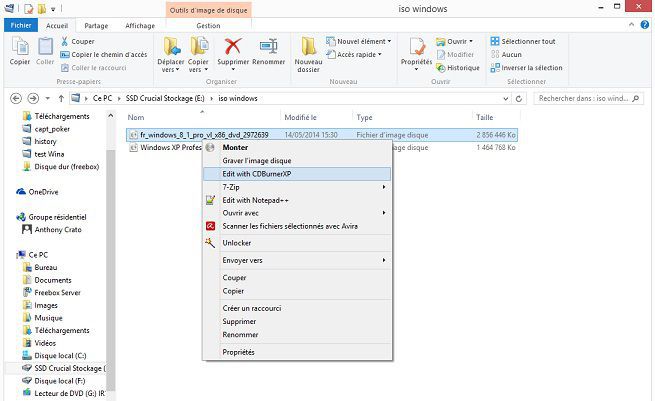Sort by the Taille column header

(485, 117)
